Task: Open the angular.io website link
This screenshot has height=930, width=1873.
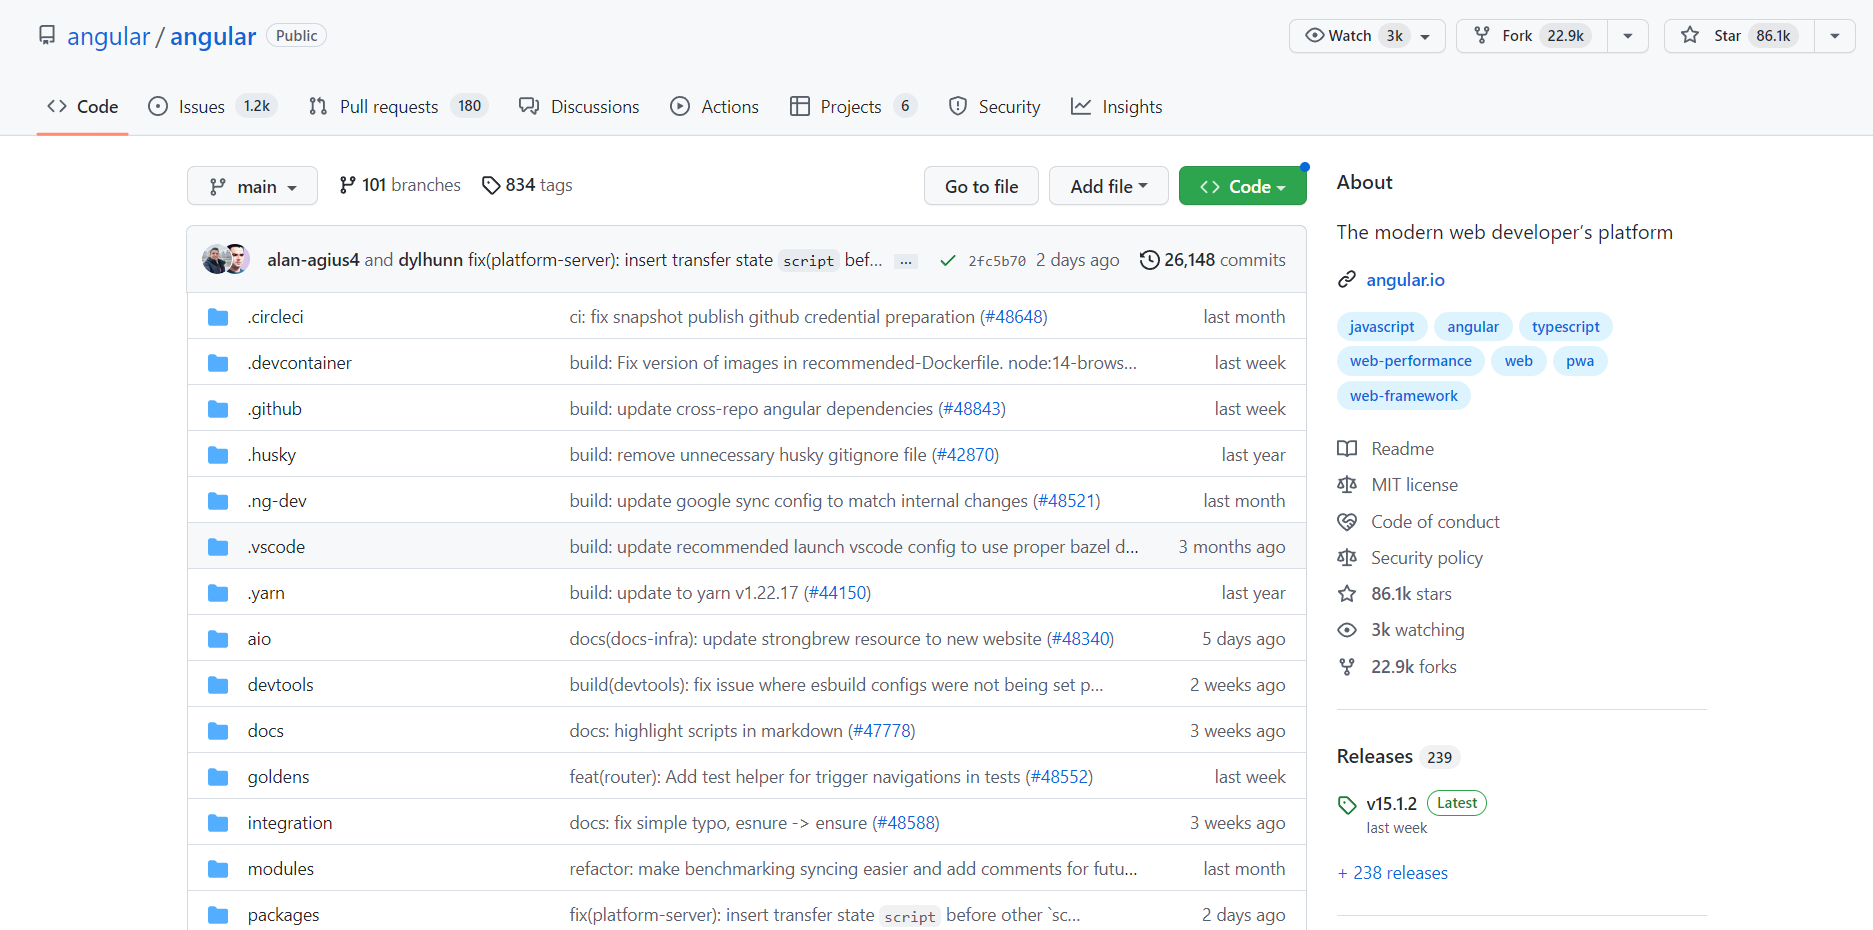Action: pyautogui.click(x=1405, y=280)
